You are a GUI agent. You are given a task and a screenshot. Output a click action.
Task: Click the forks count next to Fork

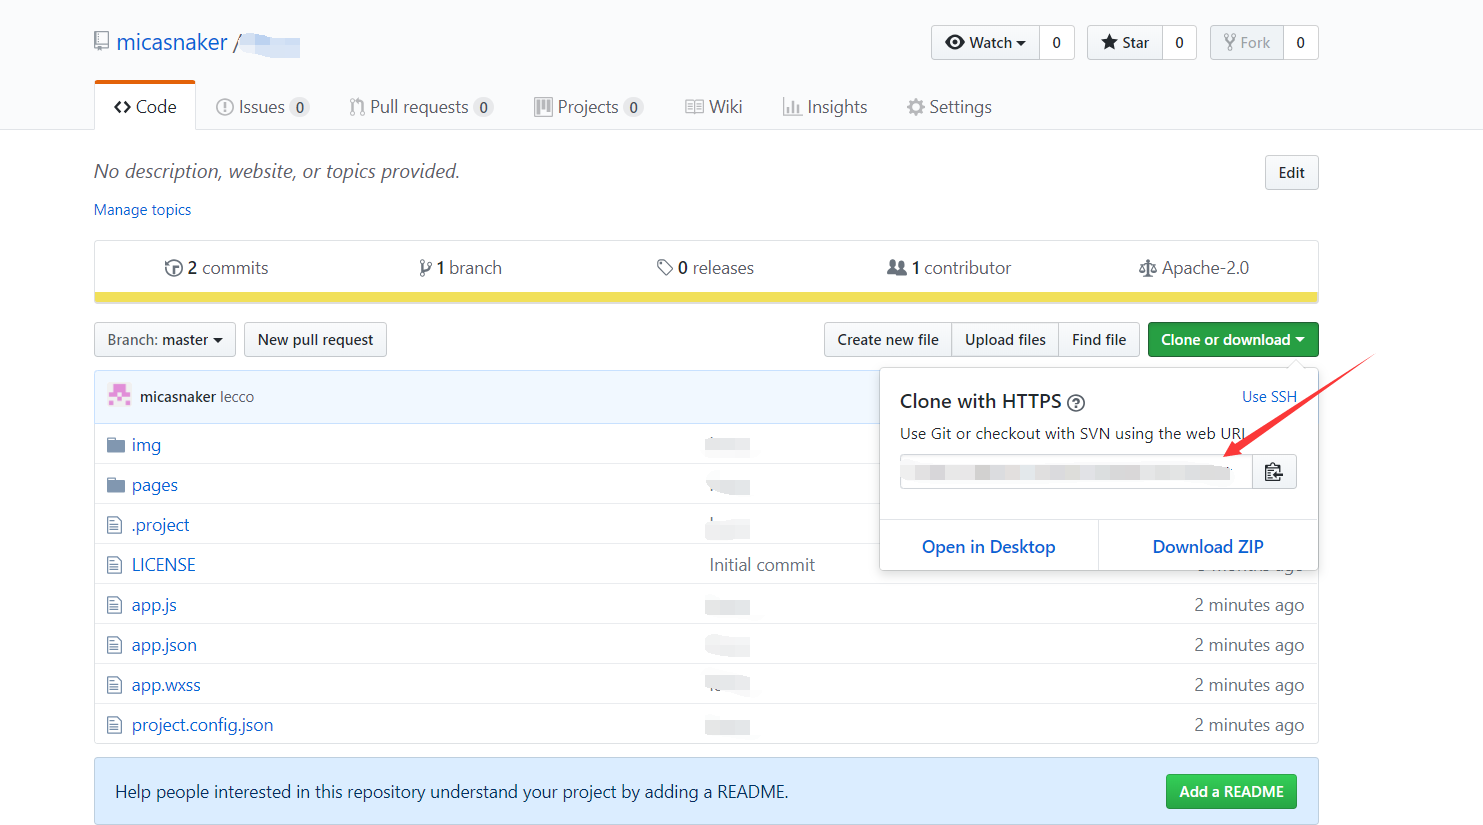point(1301,42)
